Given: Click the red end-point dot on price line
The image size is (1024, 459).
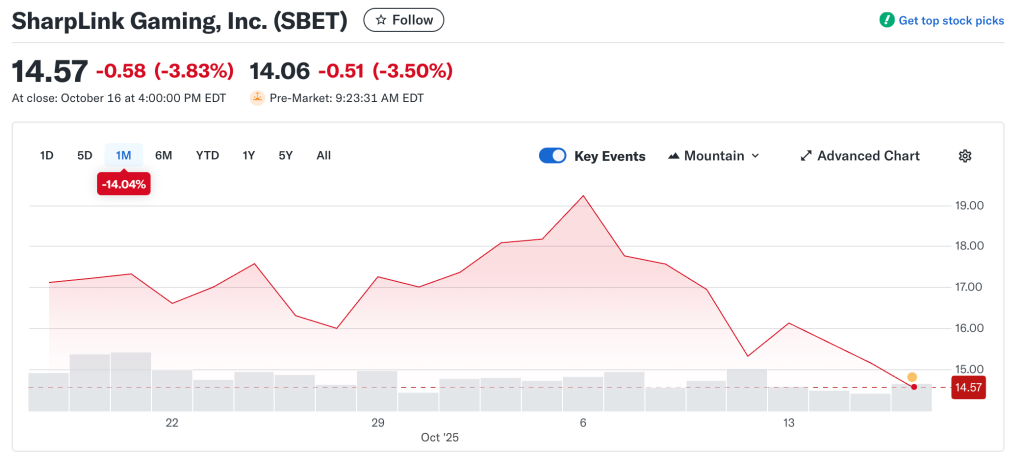Looking at the screenshot, I should 914,387.
